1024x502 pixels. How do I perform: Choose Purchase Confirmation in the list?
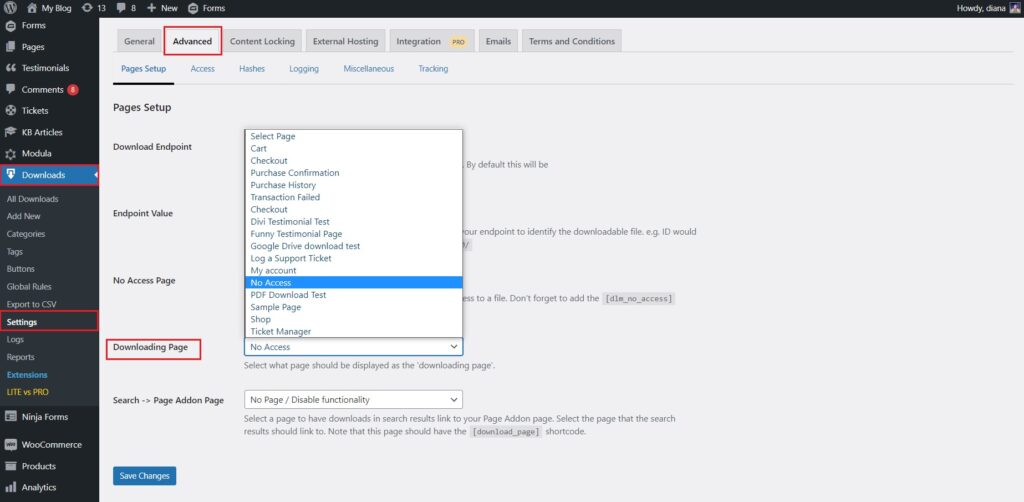[353, 173]
